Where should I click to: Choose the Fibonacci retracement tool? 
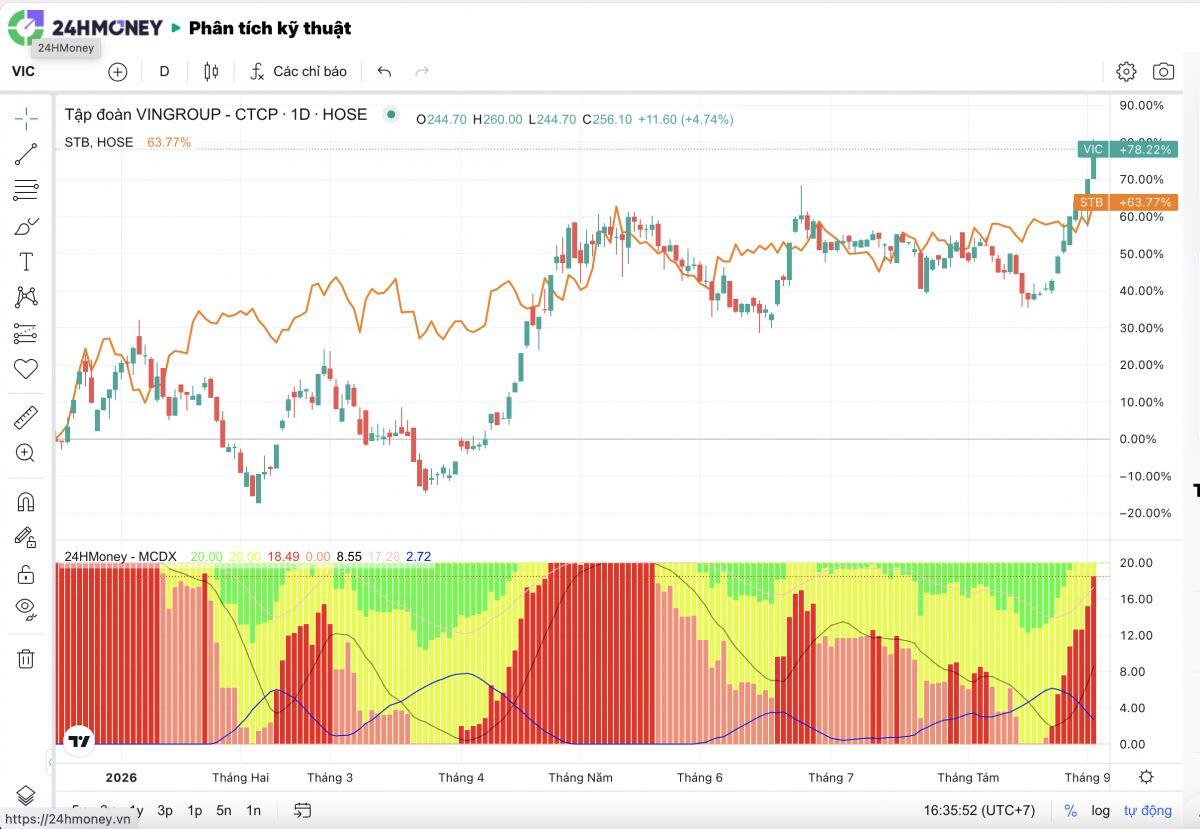click(26, 190)
